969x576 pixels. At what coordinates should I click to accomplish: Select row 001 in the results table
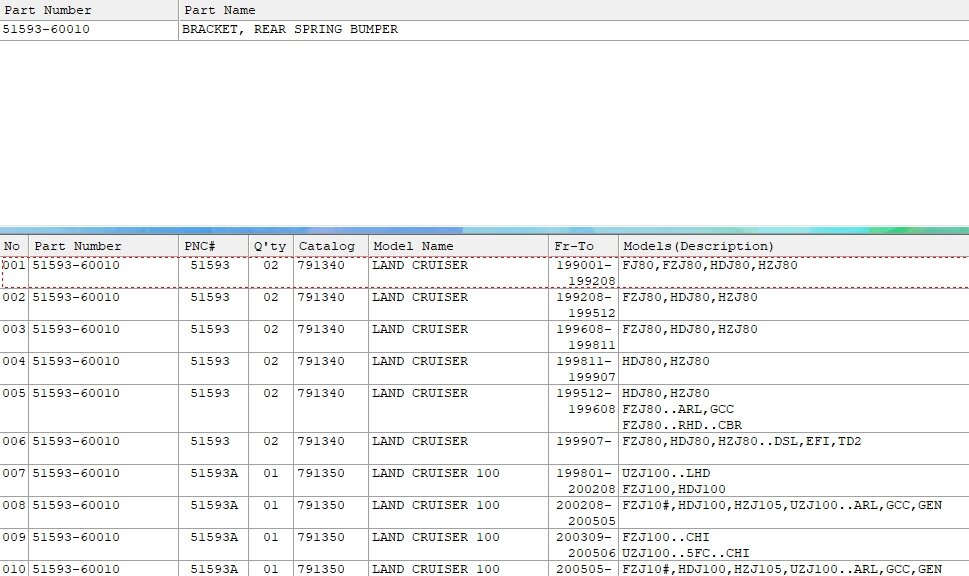point(484,273)
